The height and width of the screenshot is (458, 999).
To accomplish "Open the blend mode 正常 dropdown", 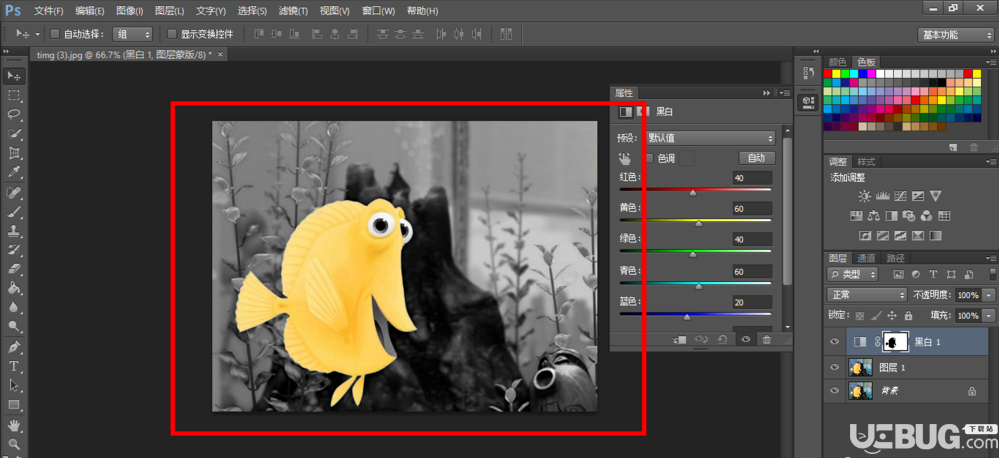I will tap(866, 295).
